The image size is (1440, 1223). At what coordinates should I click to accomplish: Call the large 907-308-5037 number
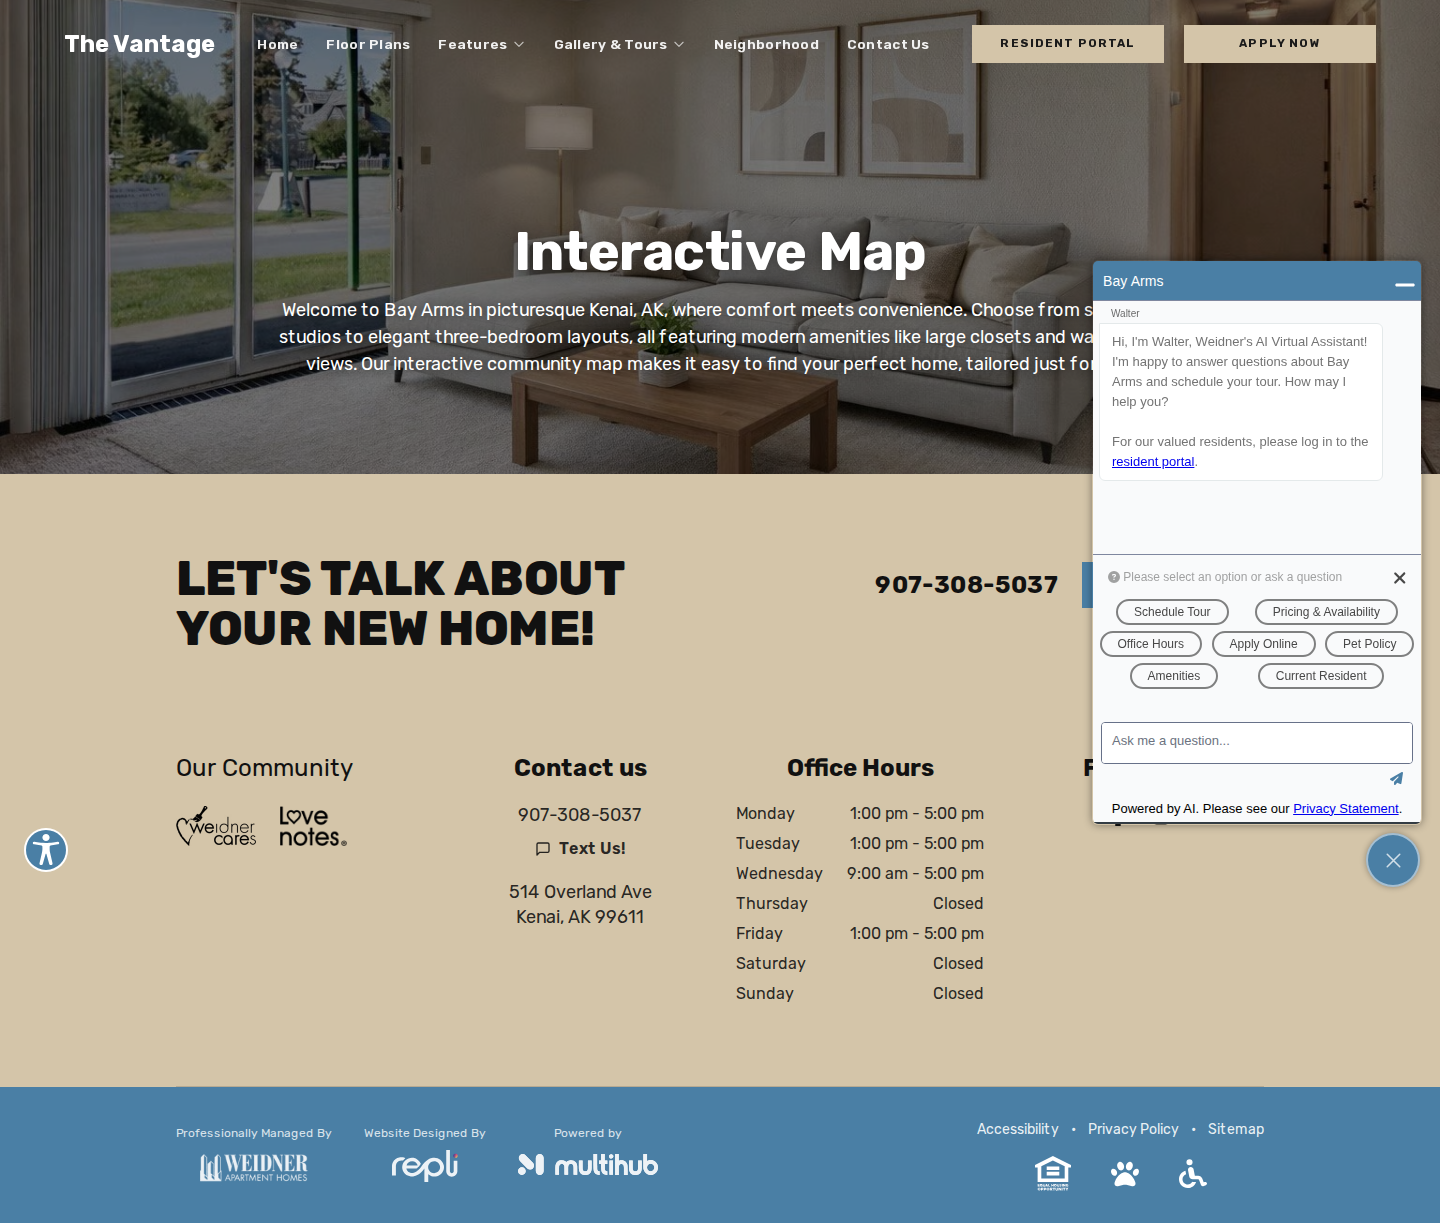[966, 585]
